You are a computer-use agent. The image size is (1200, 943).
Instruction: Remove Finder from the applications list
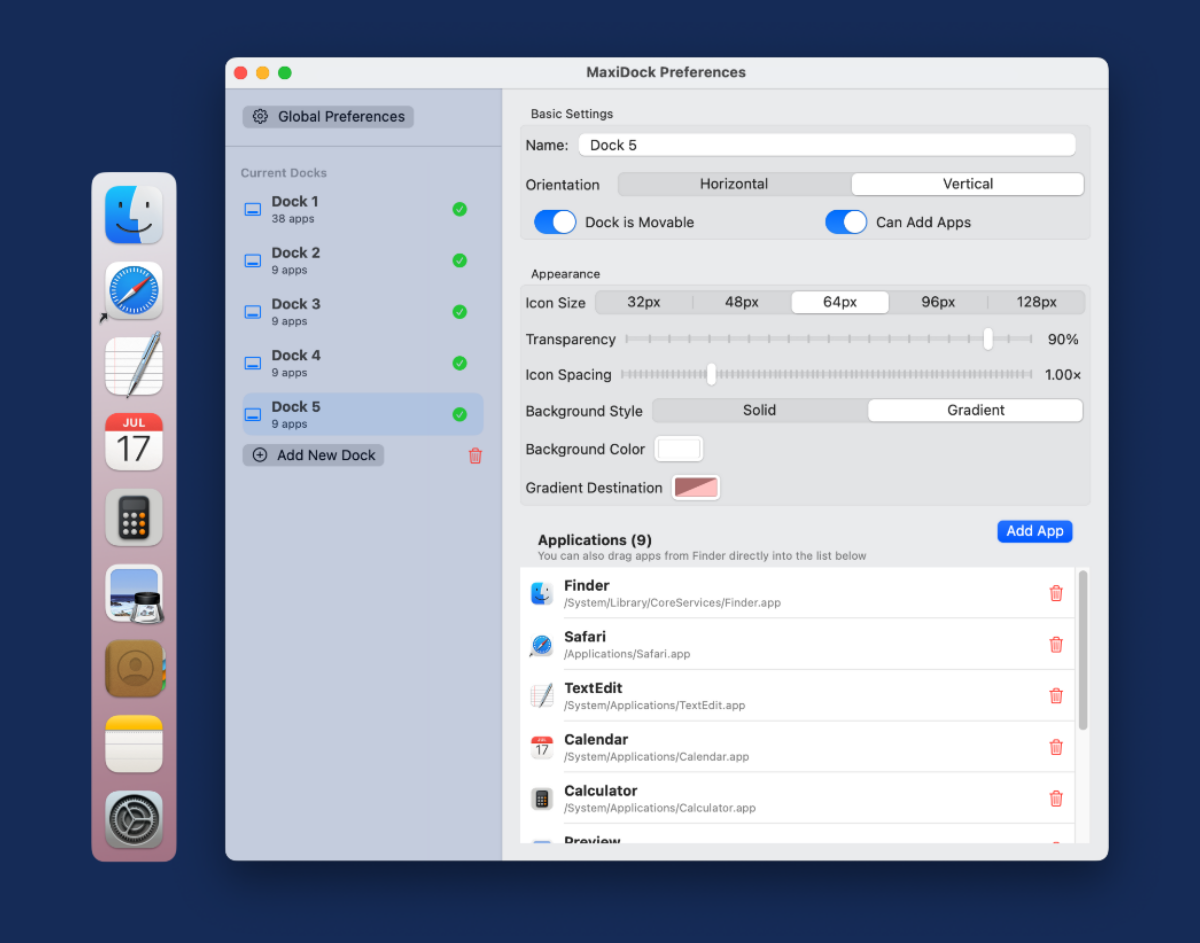click(x=1056, y=593)
